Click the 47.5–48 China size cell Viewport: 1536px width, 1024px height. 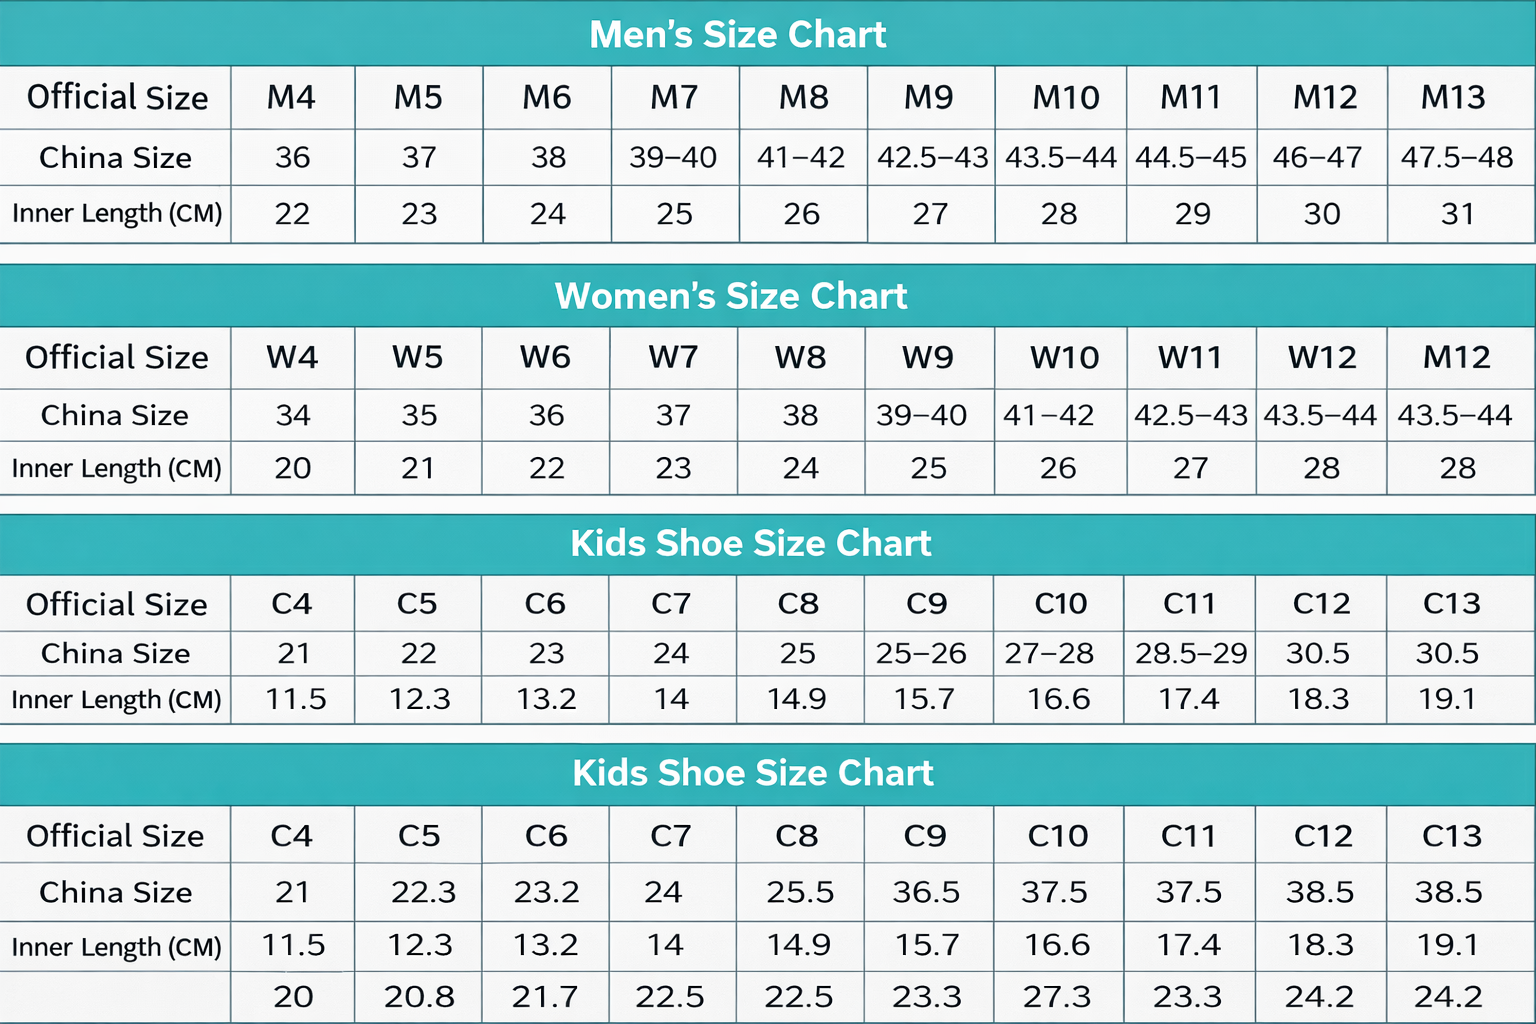click(x=1456, y=158)
